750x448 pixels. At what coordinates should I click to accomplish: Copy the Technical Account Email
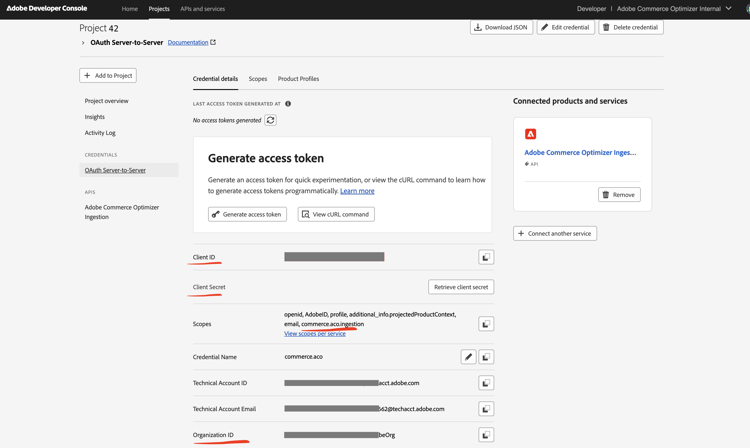pyautogui.click(x=486, y=409)
